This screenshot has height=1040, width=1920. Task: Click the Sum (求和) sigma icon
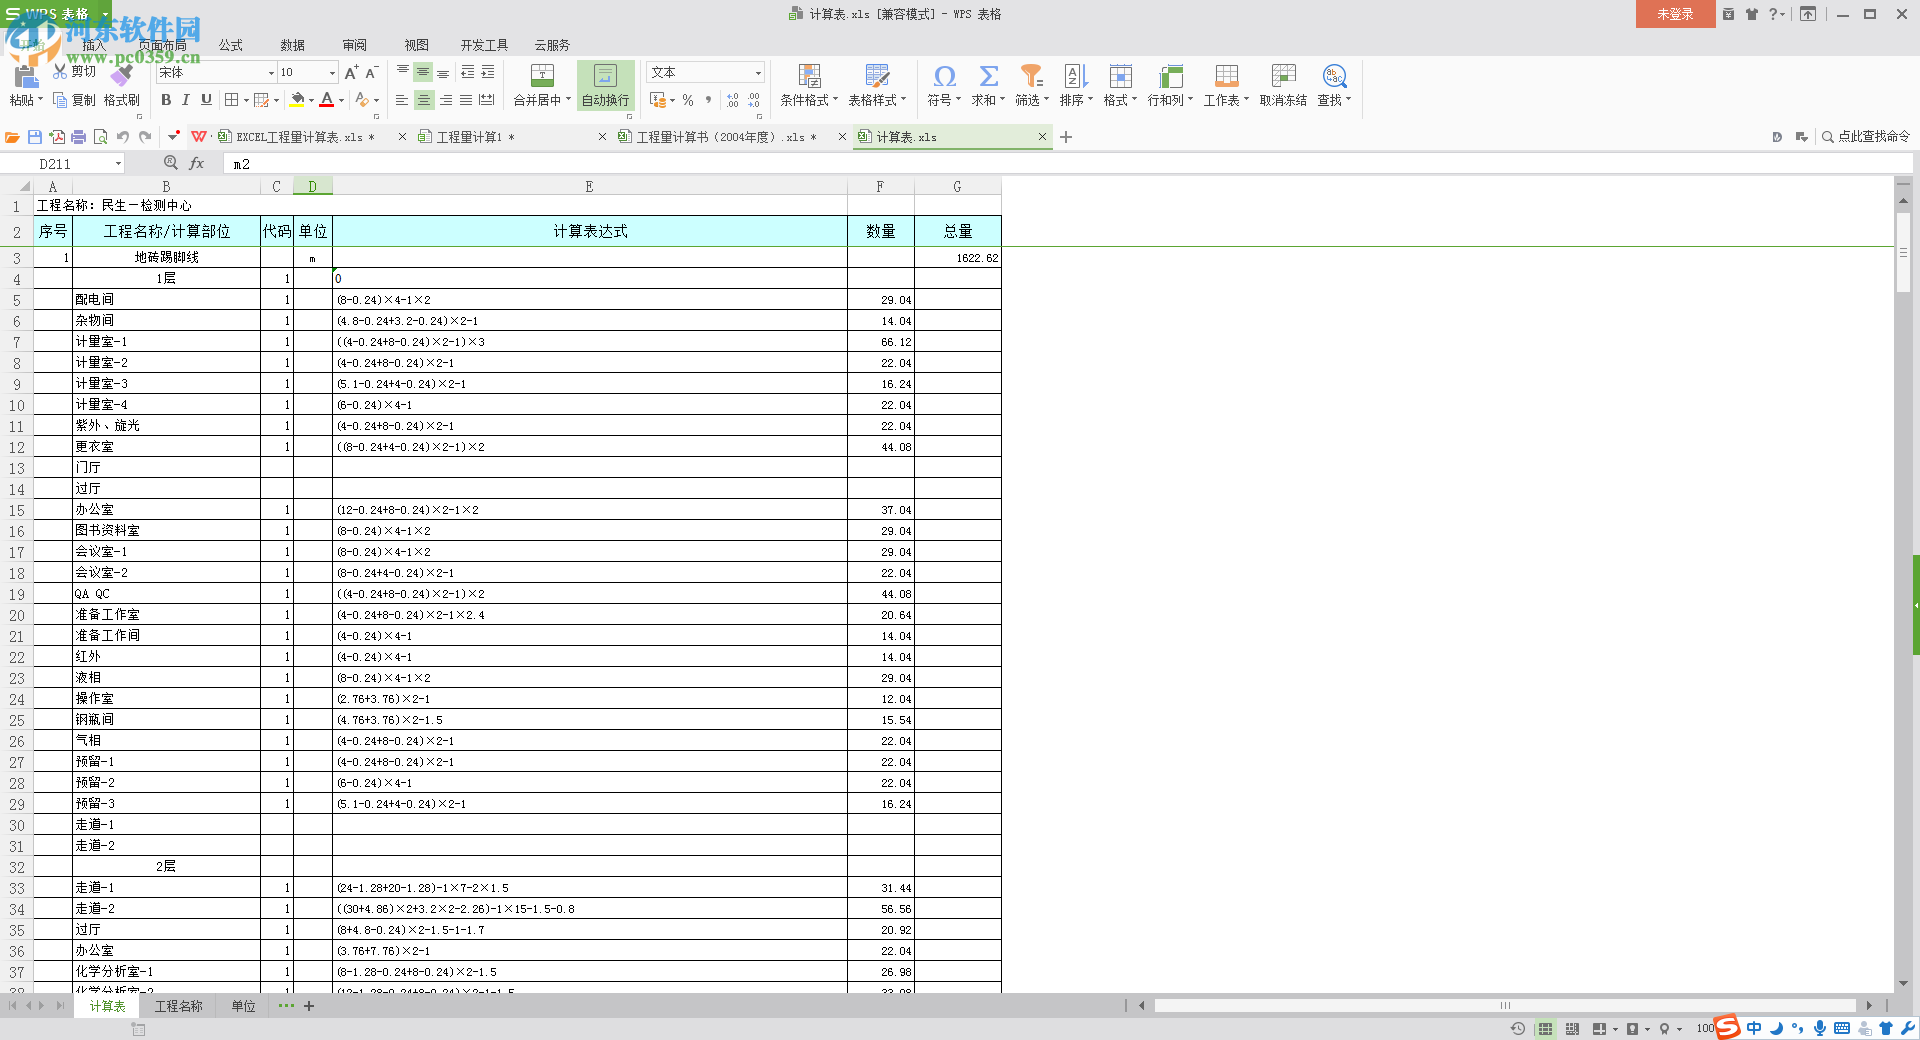pyautogui.click(x=988, y=76)
